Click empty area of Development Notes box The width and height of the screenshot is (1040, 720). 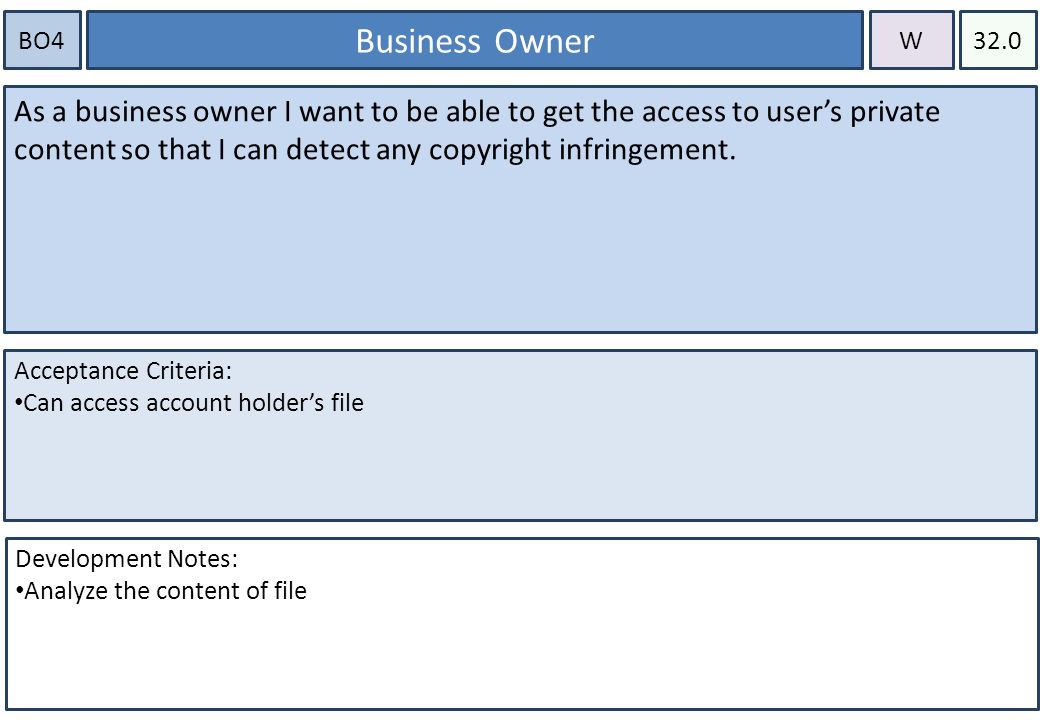coord(520,656)
